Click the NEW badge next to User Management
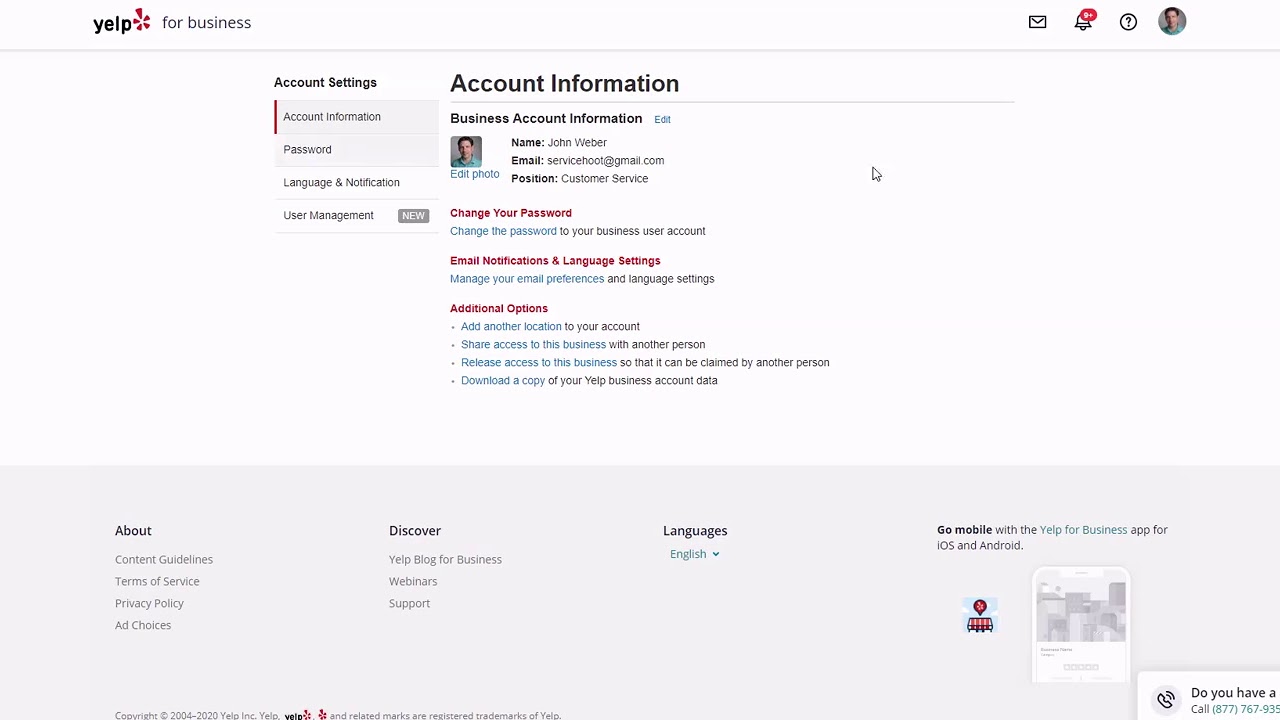 (x=413, y=216)
